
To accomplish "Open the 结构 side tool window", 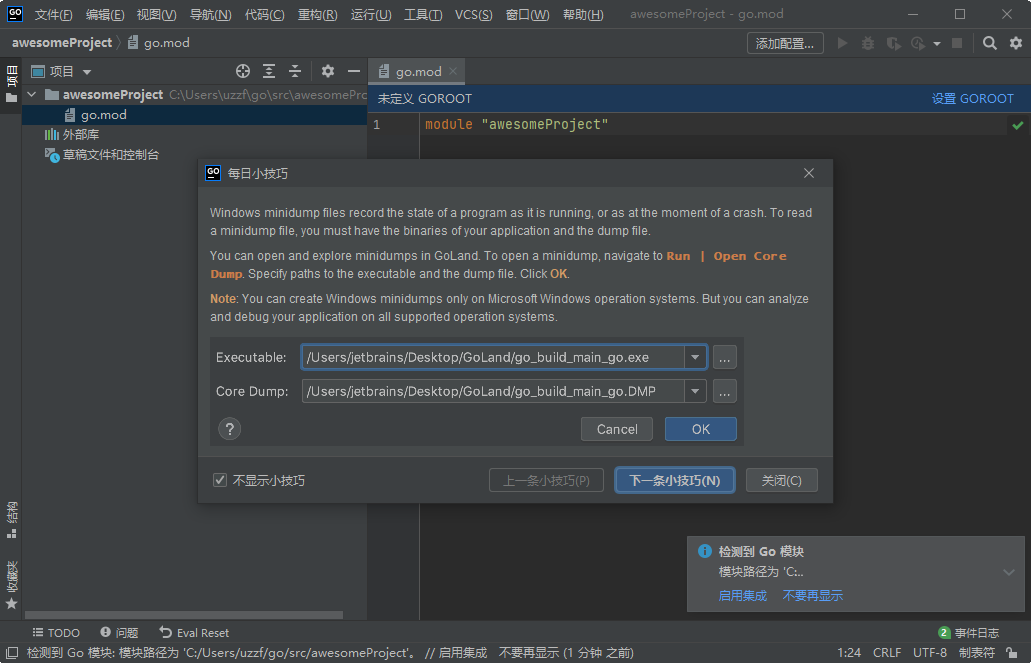I will (11, 520).
